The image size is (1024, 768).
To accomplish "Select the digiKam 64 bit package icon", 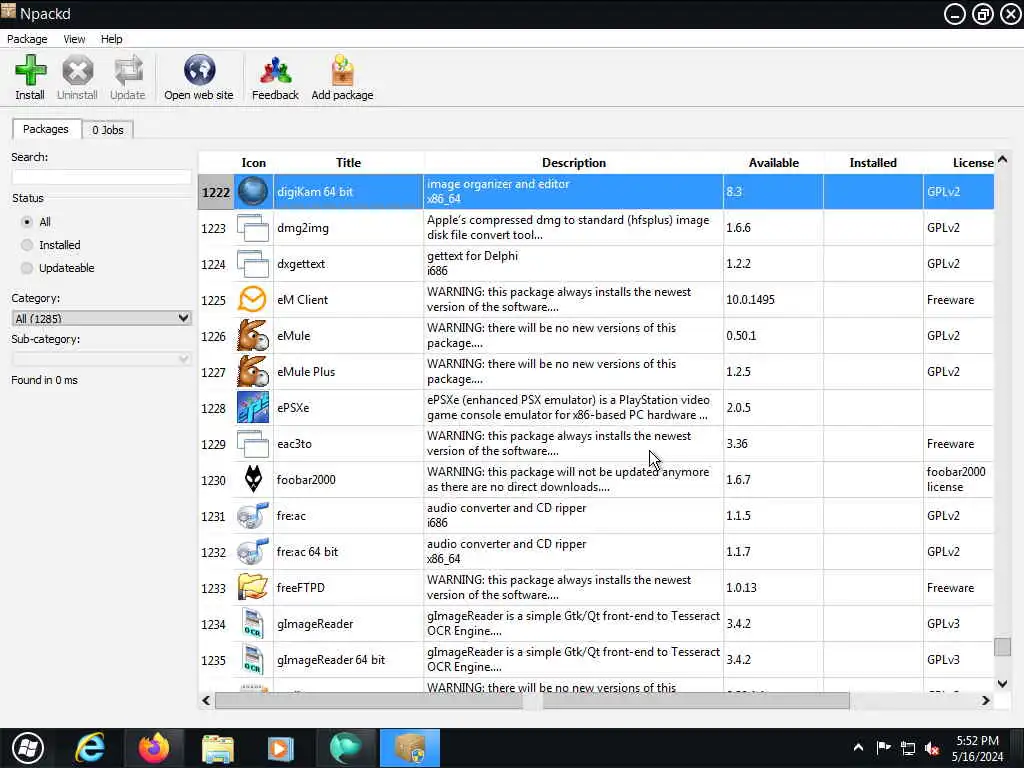I will pos(253,192).
